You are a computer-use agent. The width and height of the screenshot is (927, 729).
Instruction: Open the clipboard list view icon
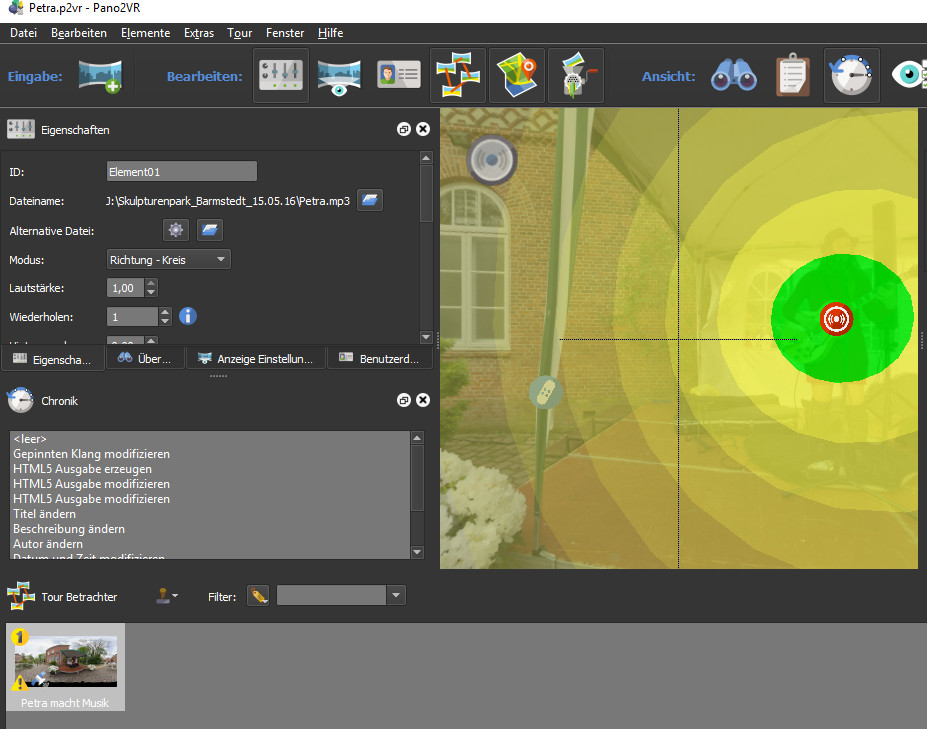point(793,76)
